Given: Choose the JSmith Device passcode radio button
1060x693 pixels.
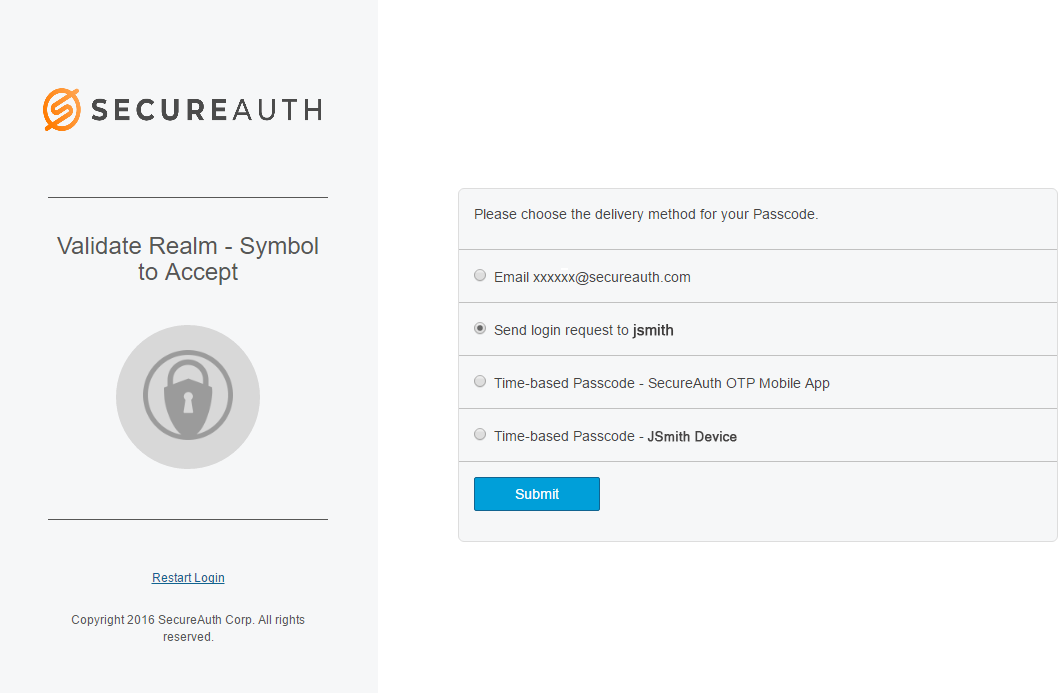Looking at the screenshot, I should tap(480, 434).
